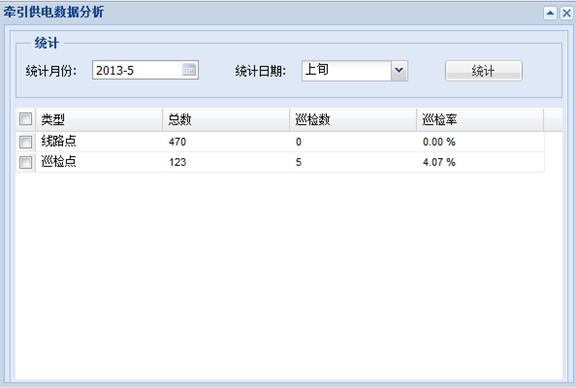Select the 巡检点 row name
Screen dimensions: 576x388
[x=58, y=161]
